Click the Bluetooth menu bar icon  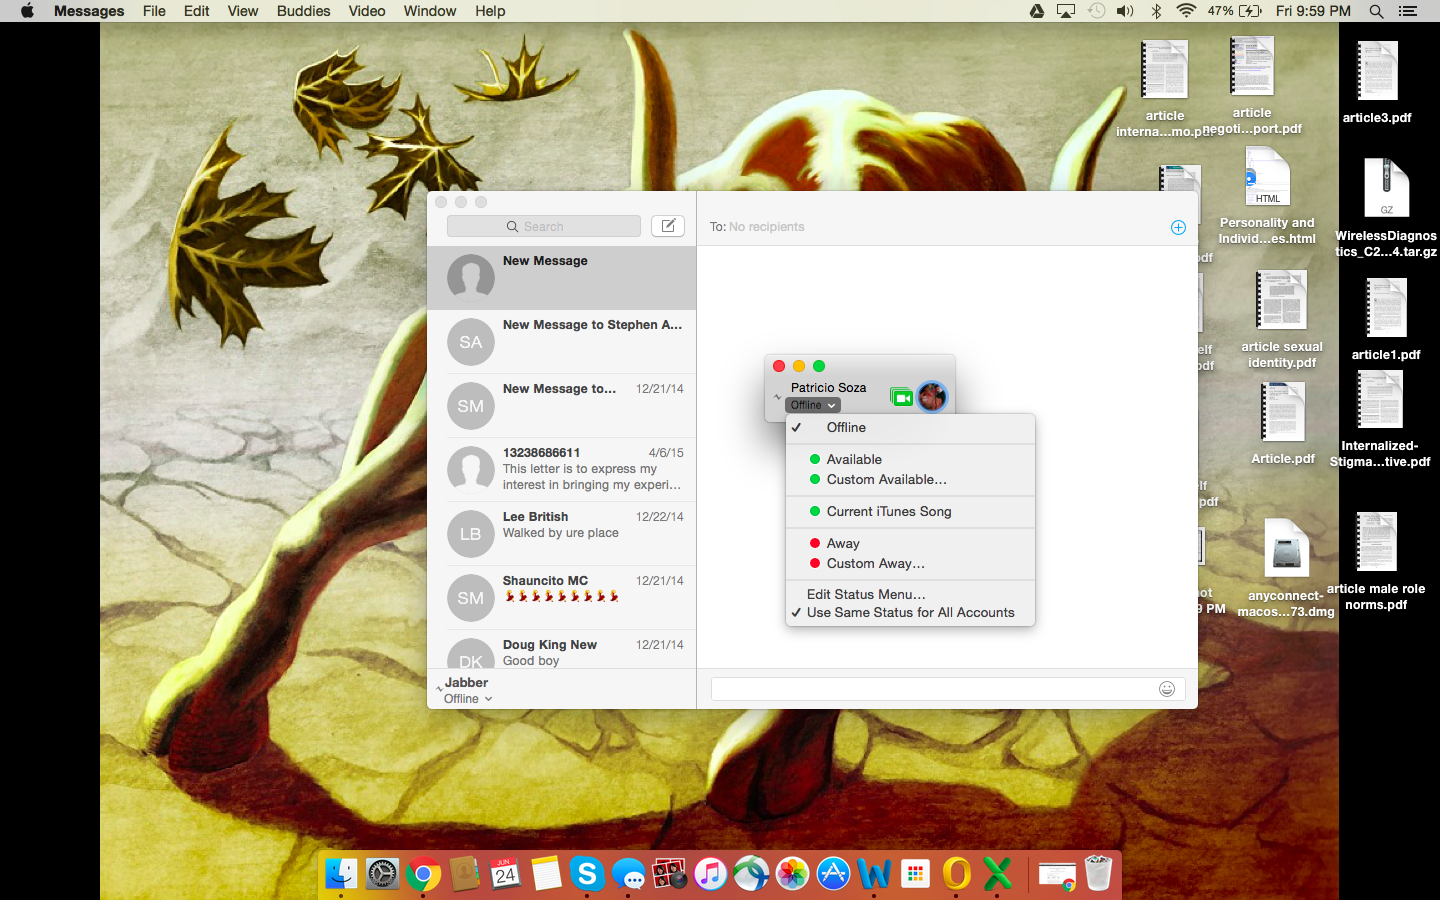point(1156,11)
